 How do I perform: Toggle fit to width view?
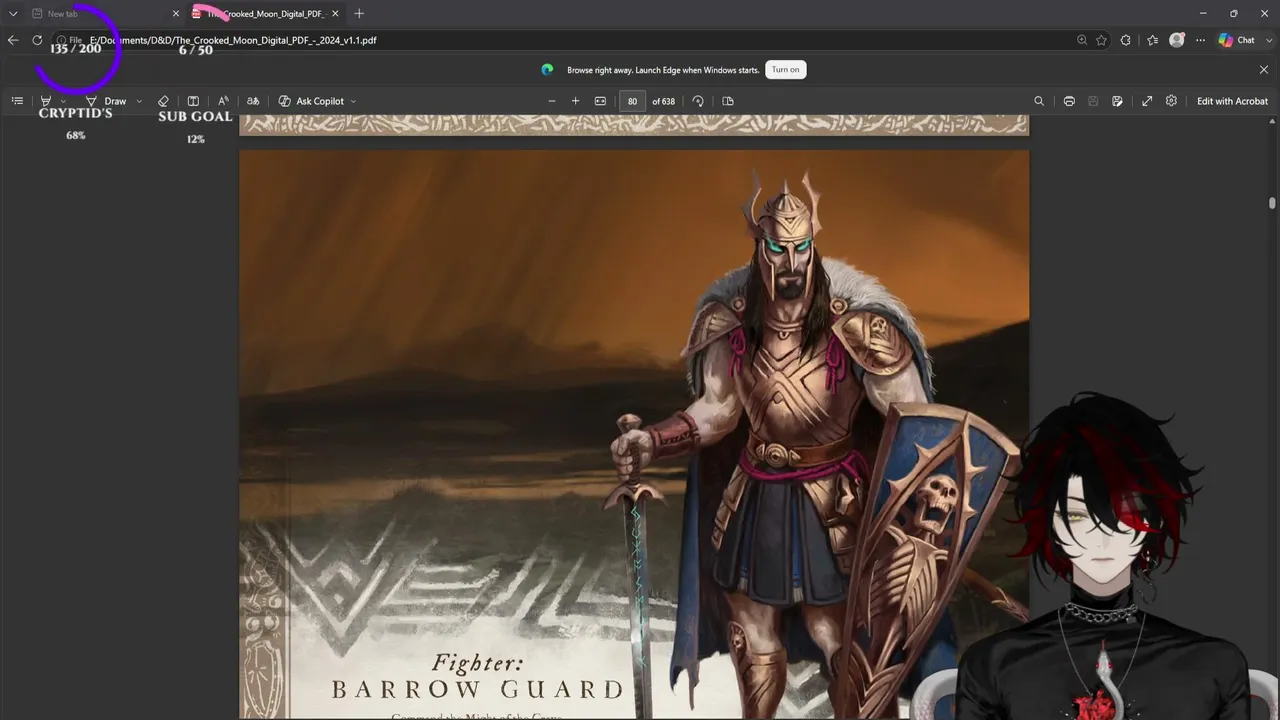pyautogui.click(x=600, y=101)
